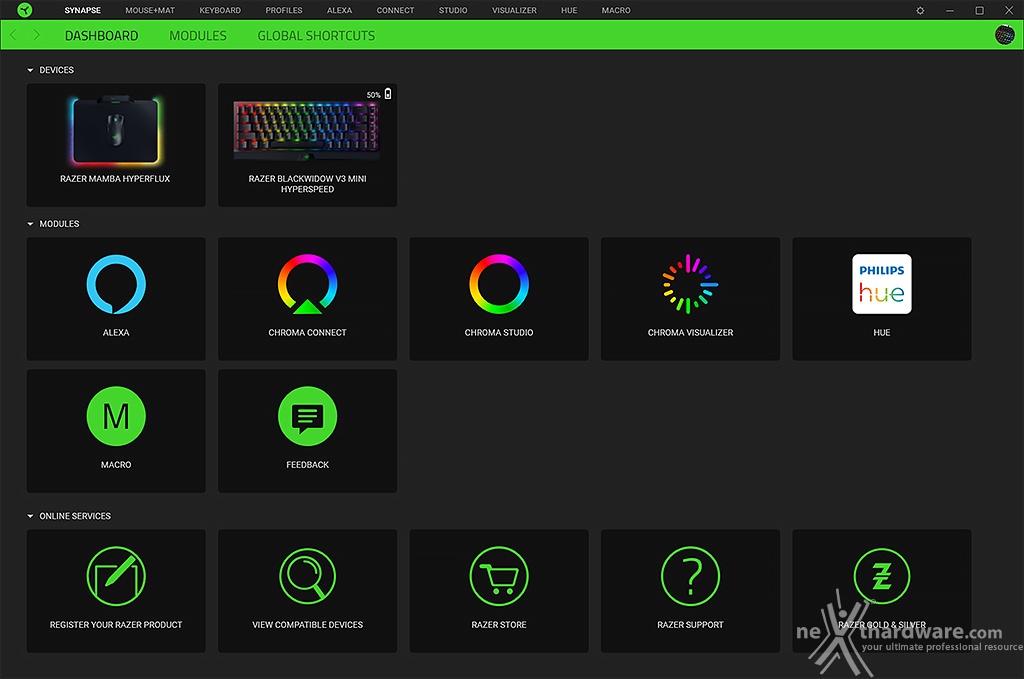Open the Visualizer top tab

pos(515,10)
